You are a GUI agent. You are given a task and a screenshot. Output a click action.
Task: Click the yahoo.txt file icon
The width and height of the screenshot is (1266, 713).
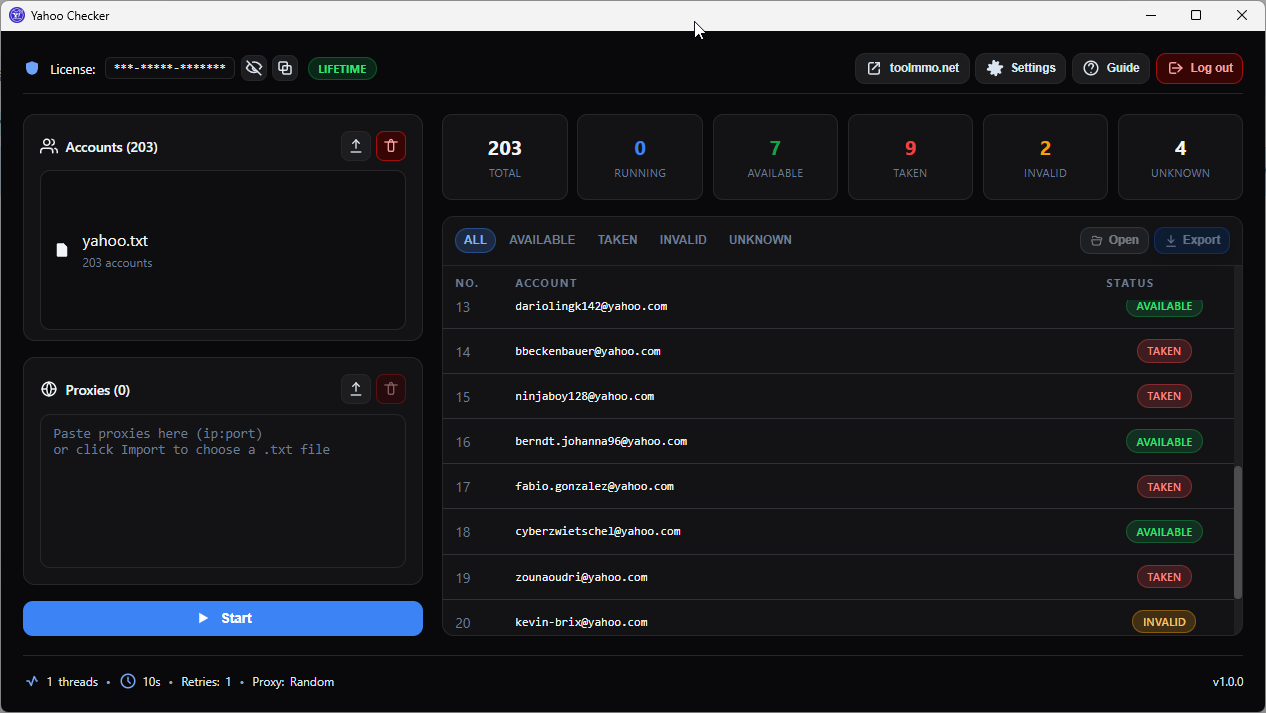[62, 250]
